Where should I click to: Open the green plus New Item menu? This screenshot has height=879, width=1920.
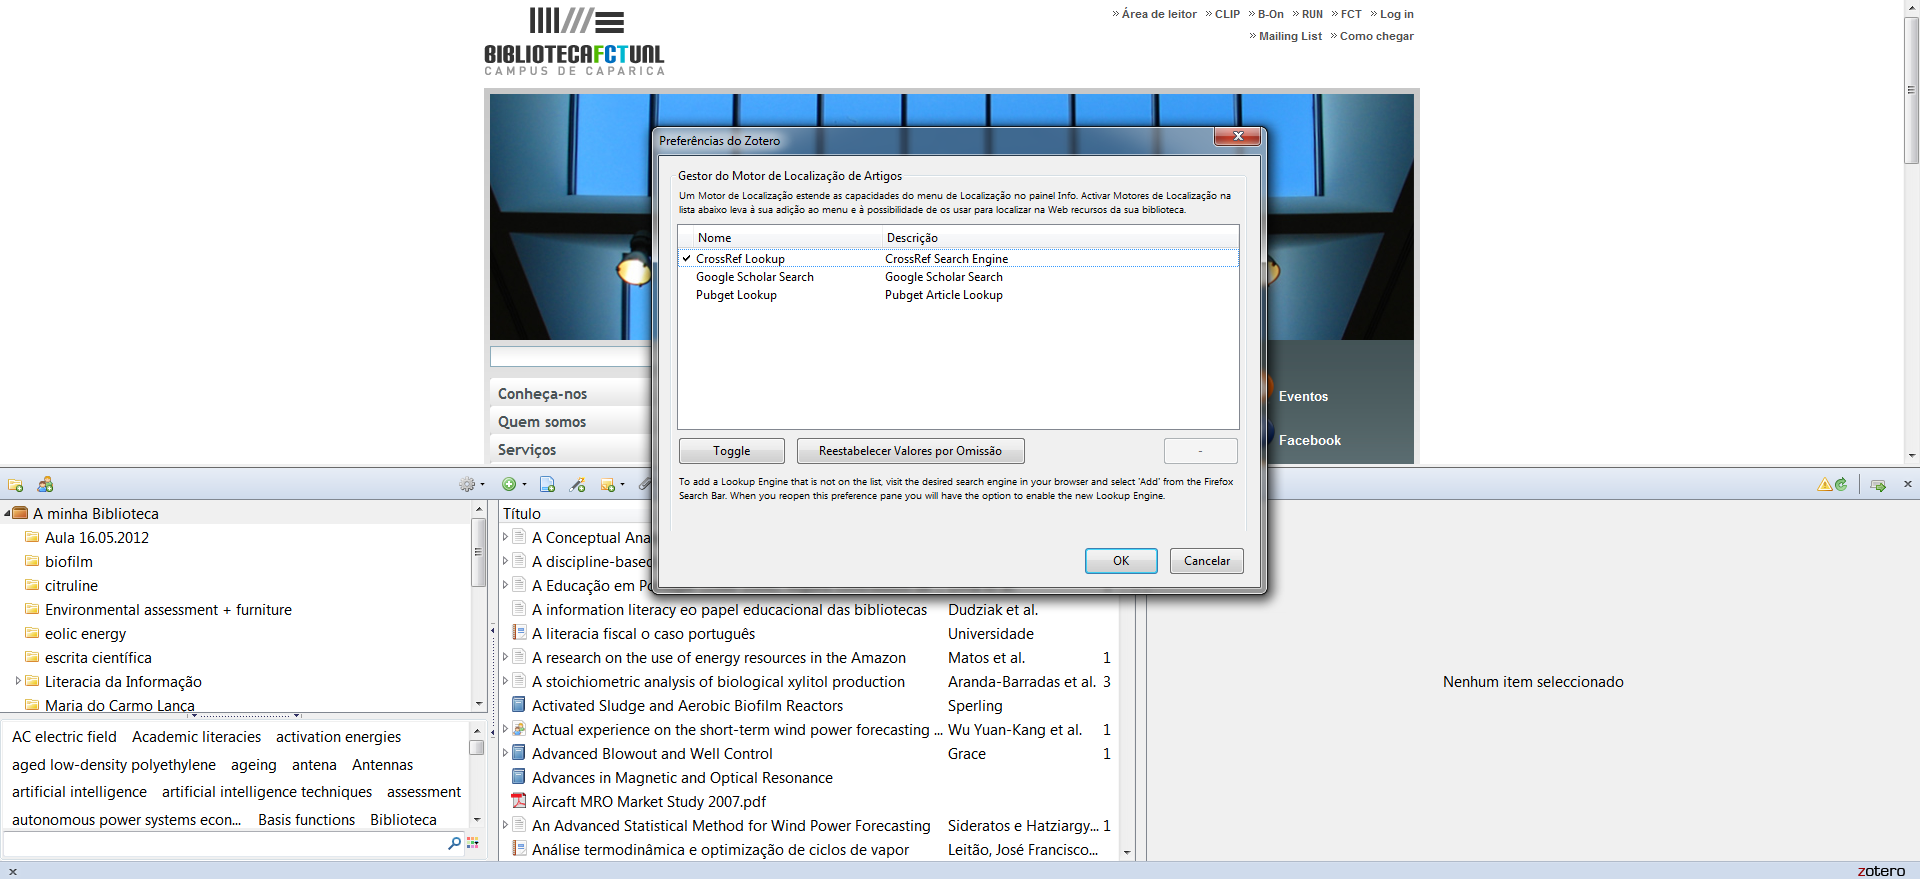coord(513,485)
